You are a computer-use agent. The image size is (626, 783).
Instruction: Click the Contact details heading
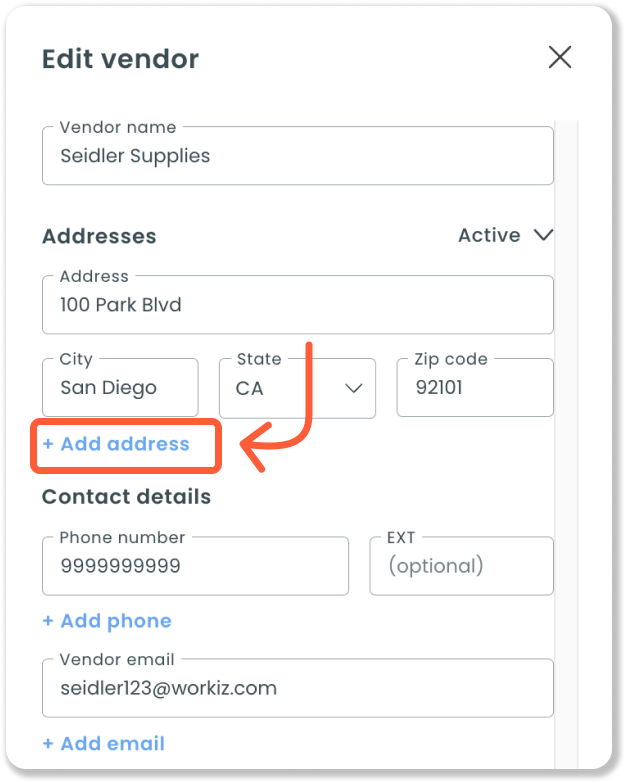[127, 497]
